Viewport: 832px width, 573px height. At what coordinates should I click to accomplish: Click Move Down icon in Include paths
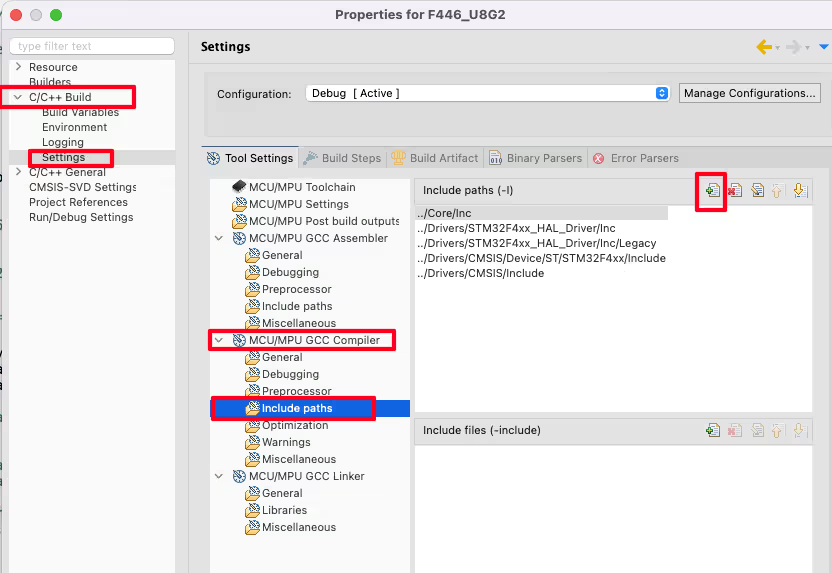[800, 190]
